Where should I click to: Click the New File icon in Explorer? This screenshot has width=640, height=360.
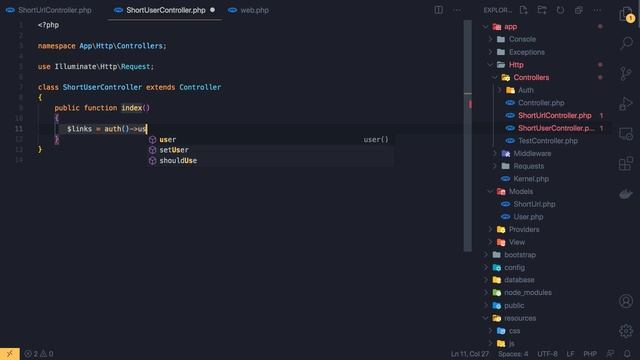[524, 10]
